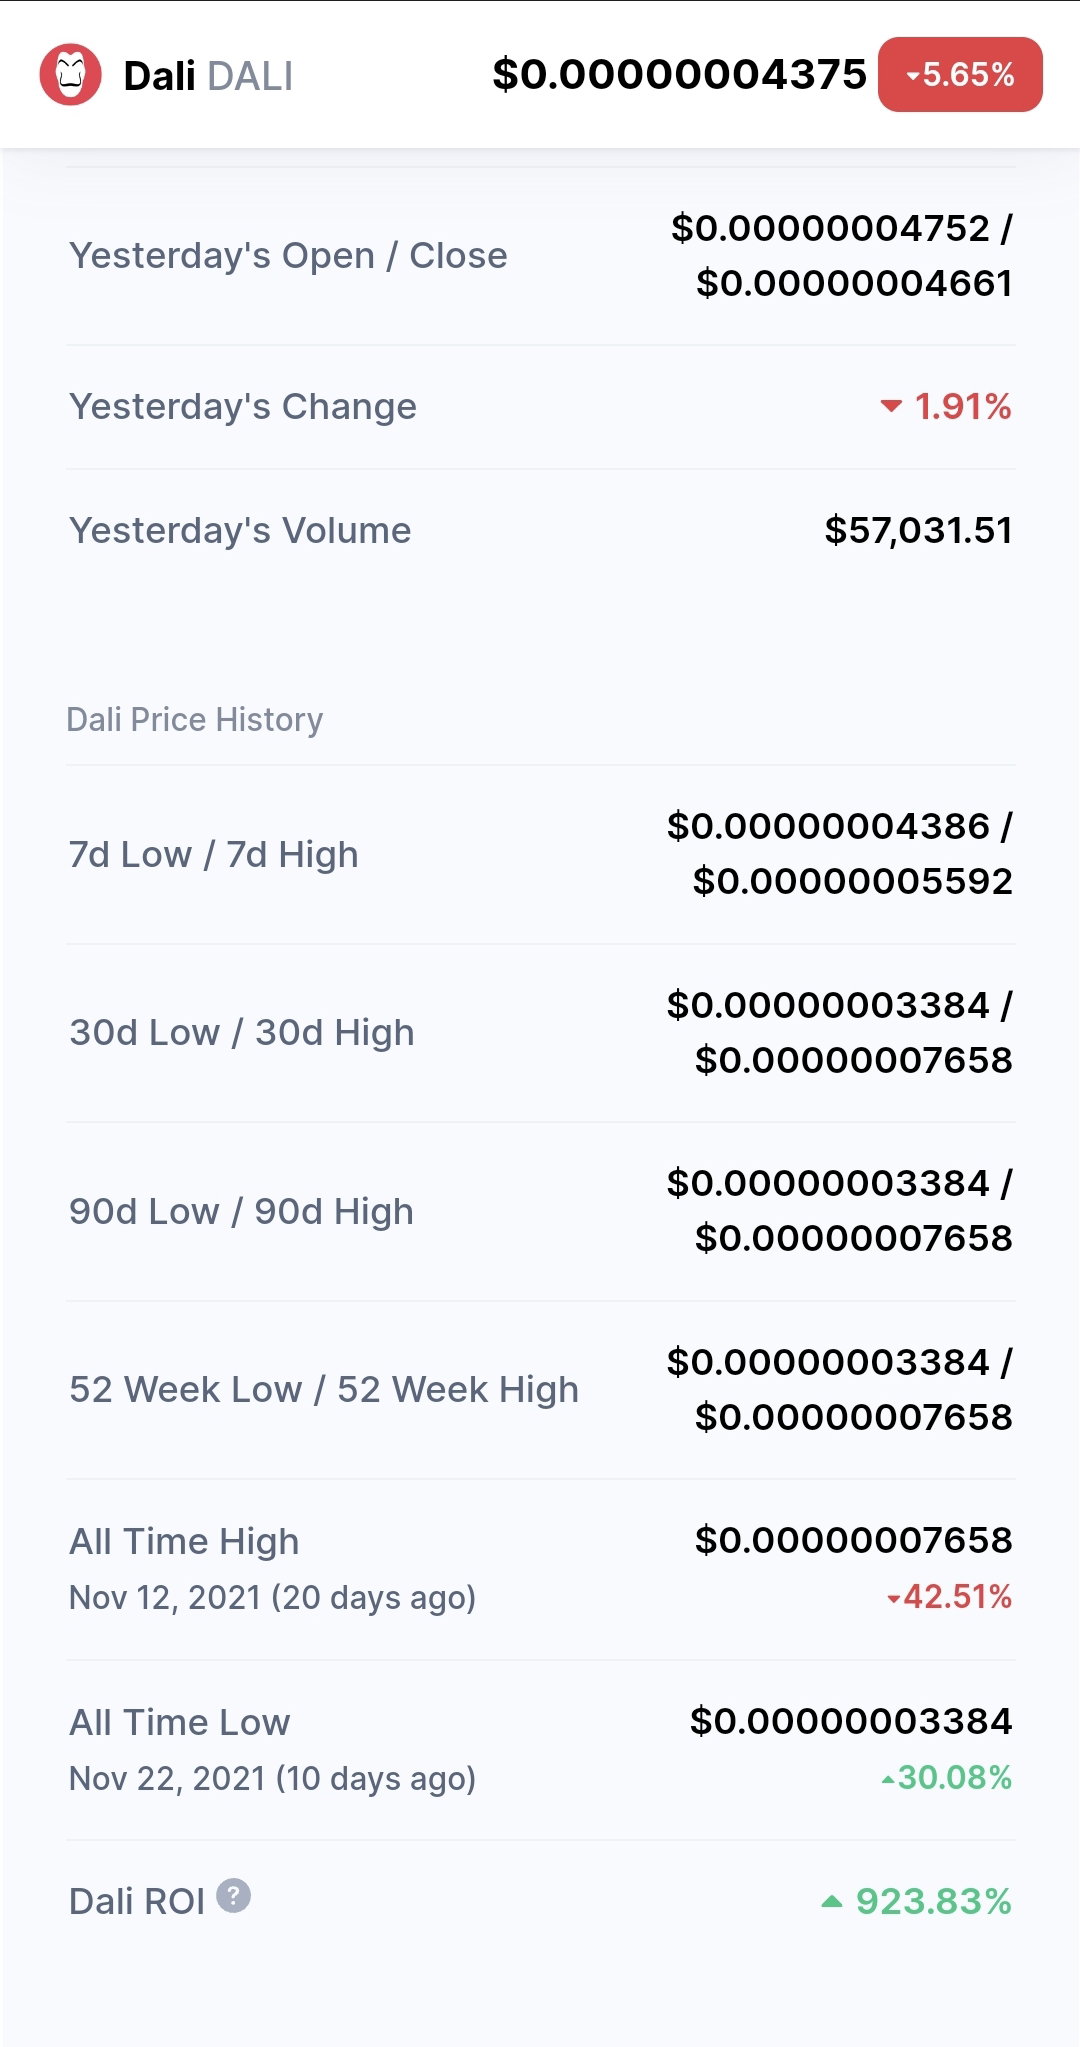Click the Dali Price History heading

coord(195,720)
